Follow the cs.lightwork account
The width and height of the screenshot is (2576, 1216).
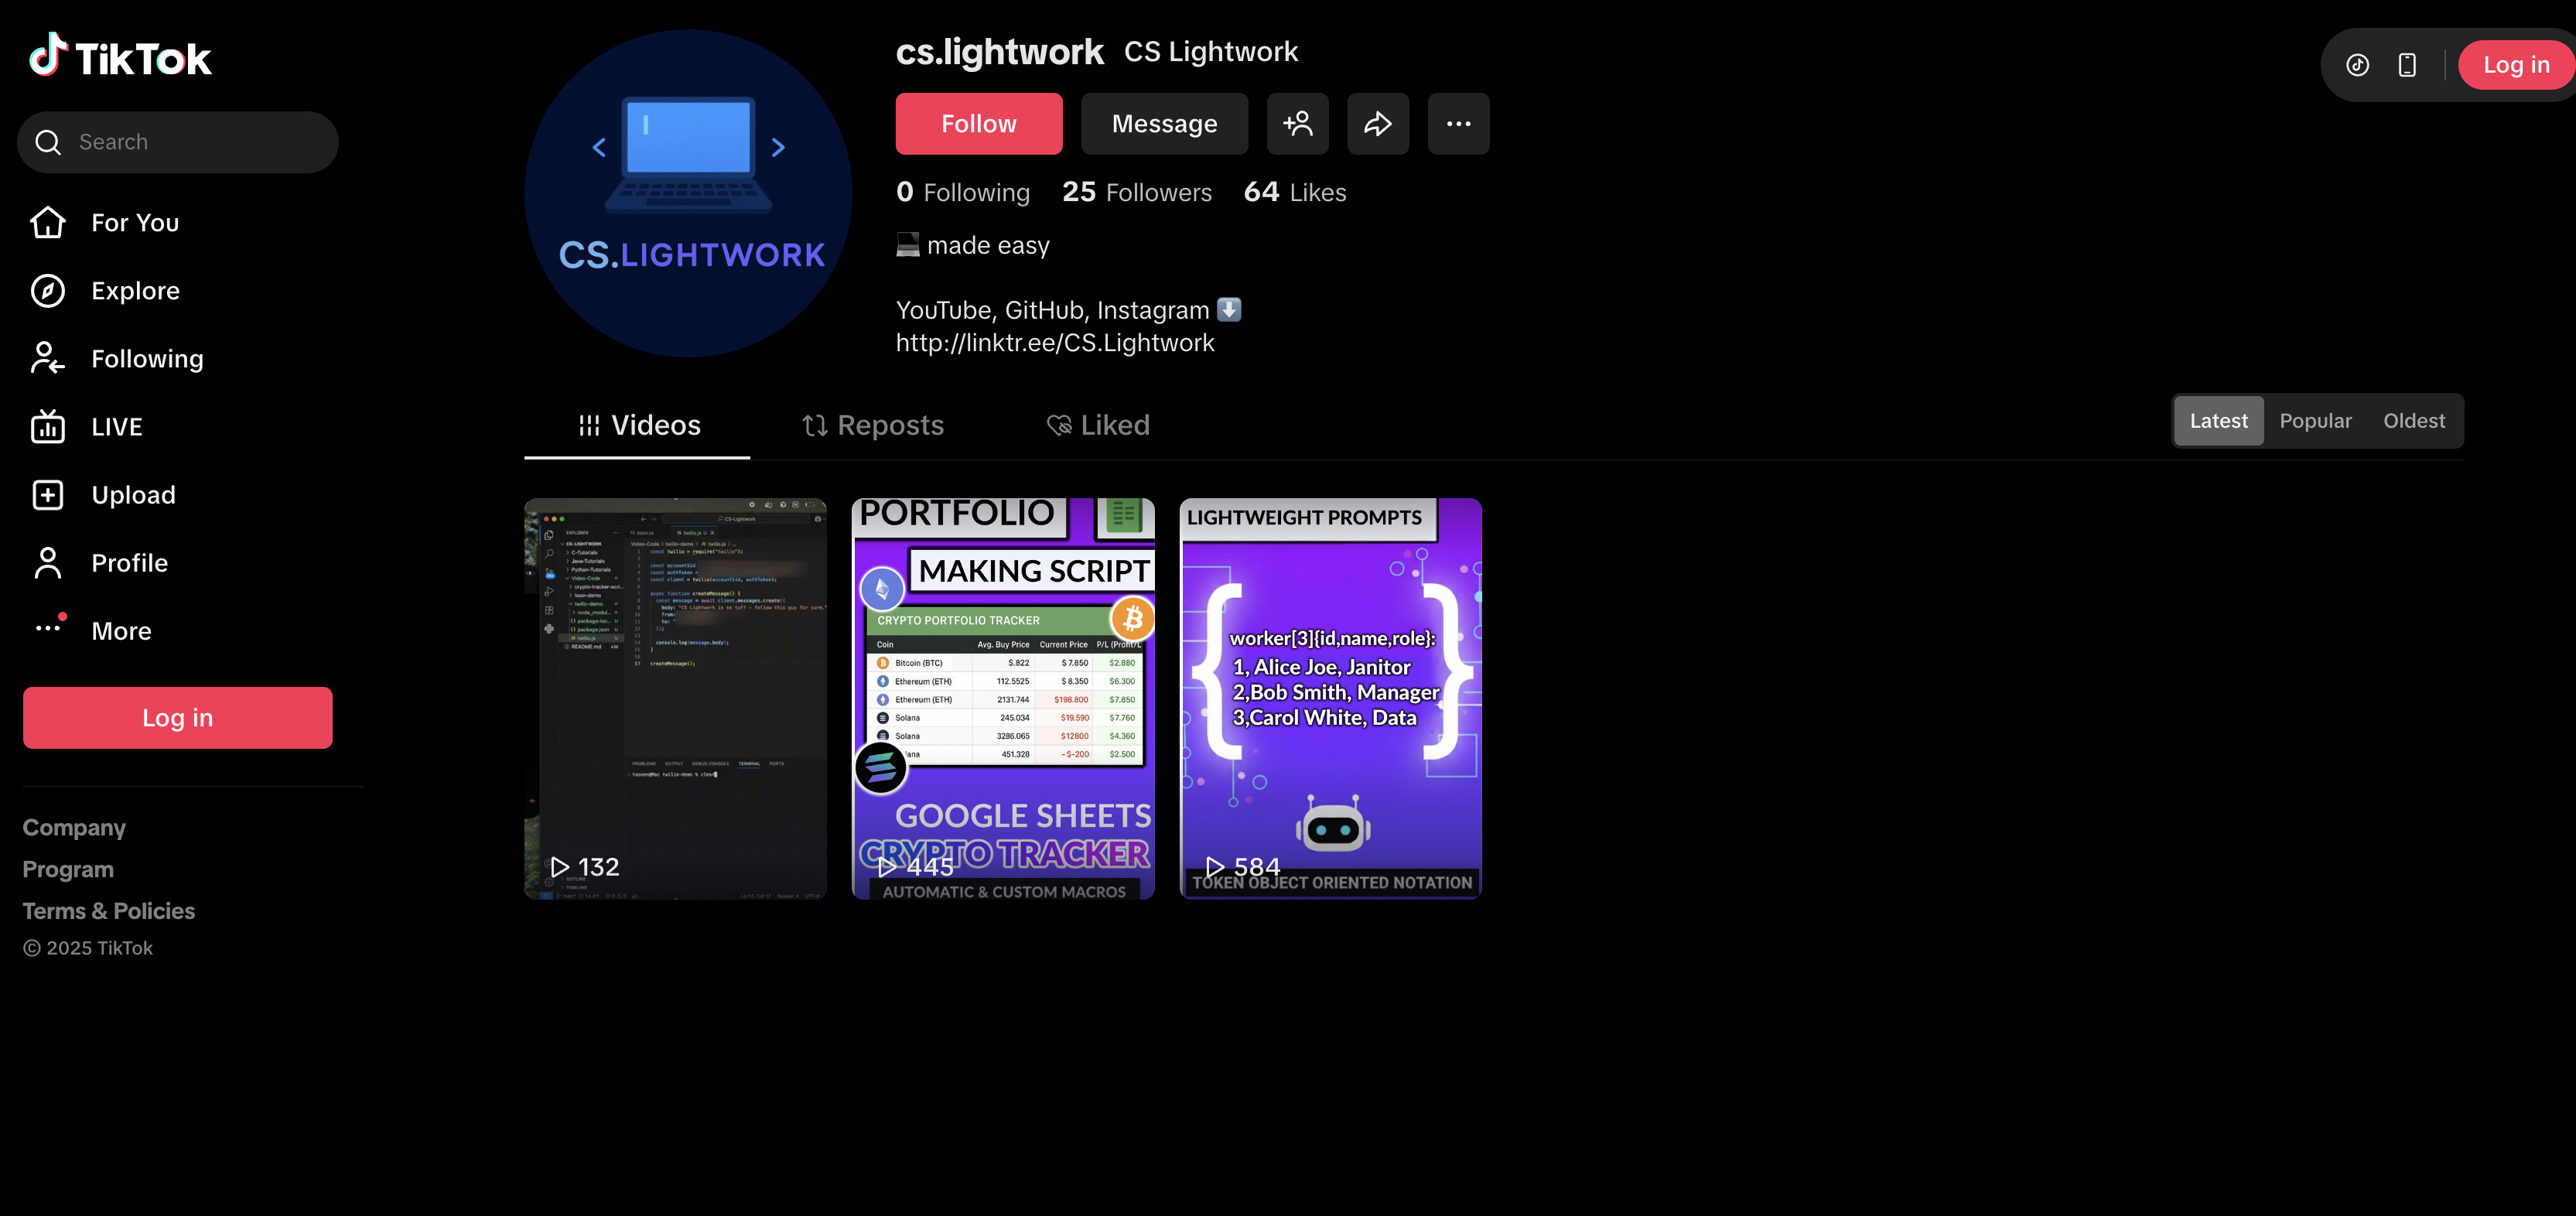pyautogui.click(x=978, y=123)
